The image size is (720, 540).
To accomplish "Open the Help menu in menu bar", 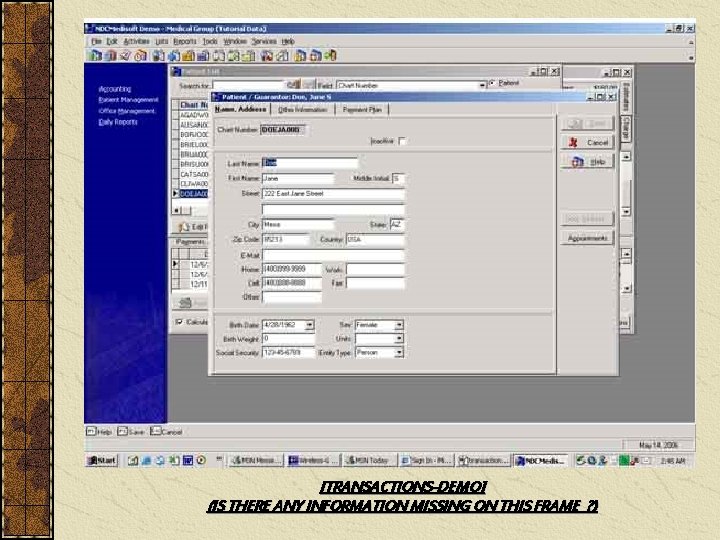I will point(288,41).
